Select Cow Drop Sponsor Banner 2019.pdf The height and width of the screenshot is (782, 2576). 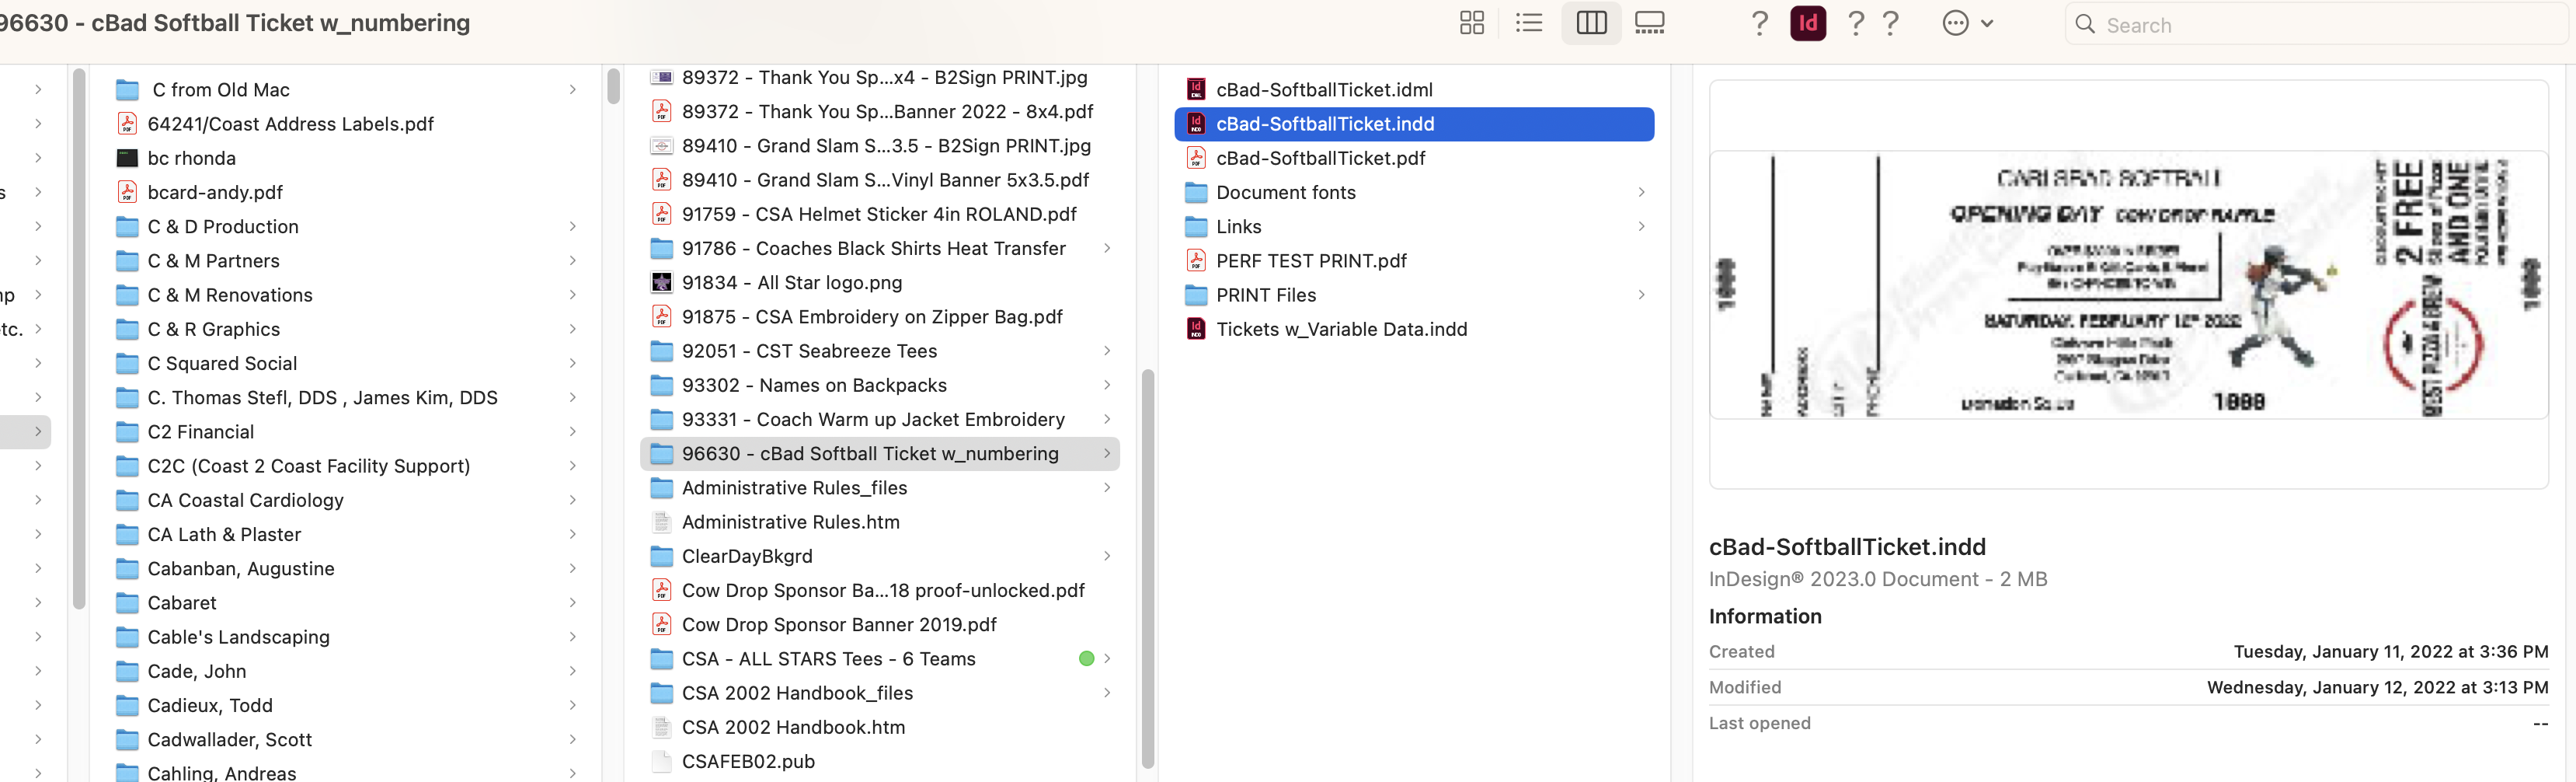pyautogui.click(x=840, y=624)
